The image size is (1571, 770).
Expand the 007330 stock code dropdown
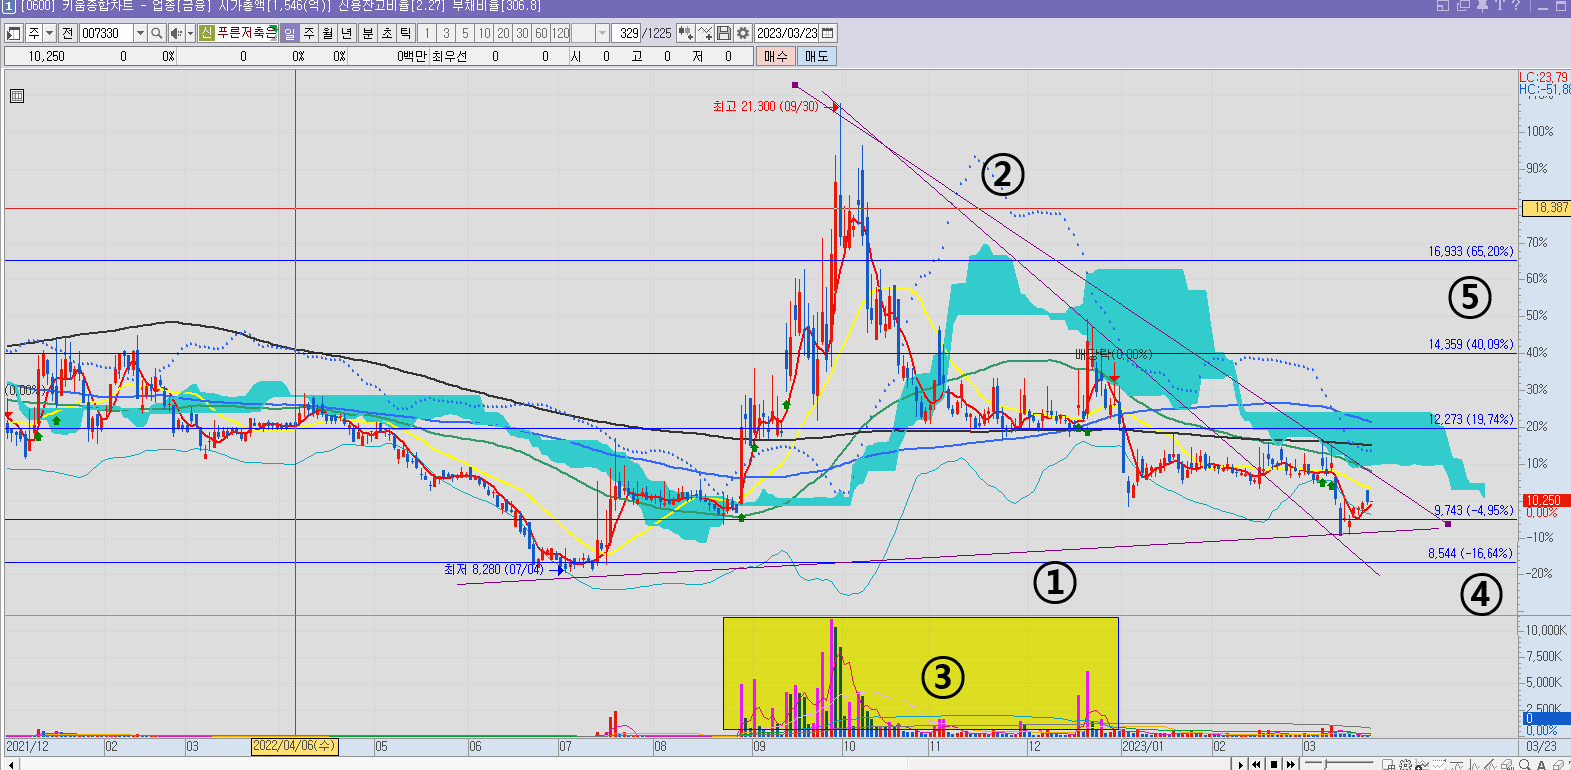(140, 33)
